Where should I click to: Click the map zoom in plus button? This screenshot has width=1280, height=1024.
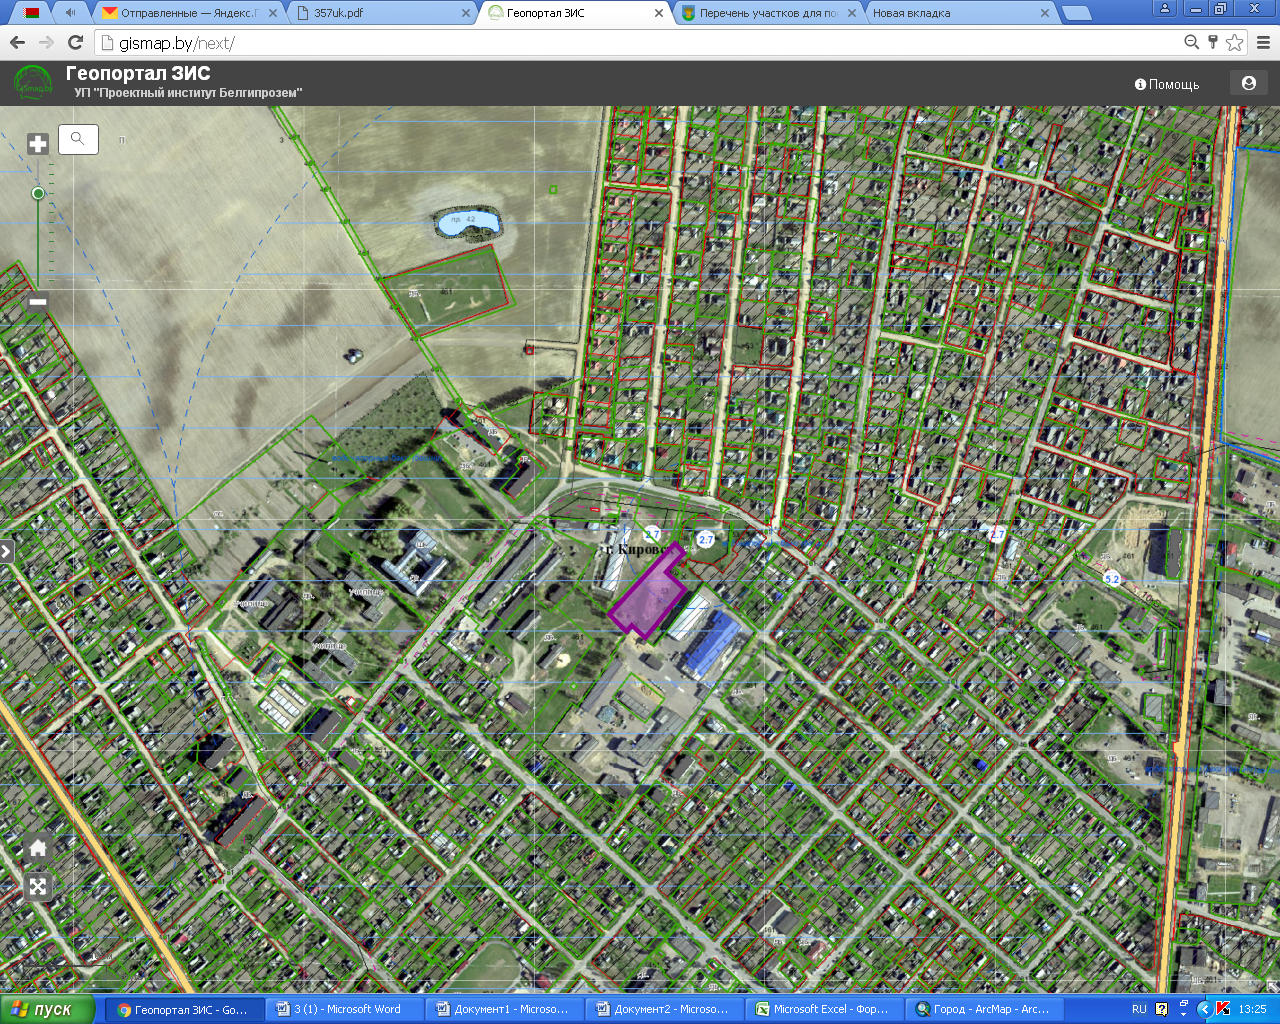coord(38,144)
